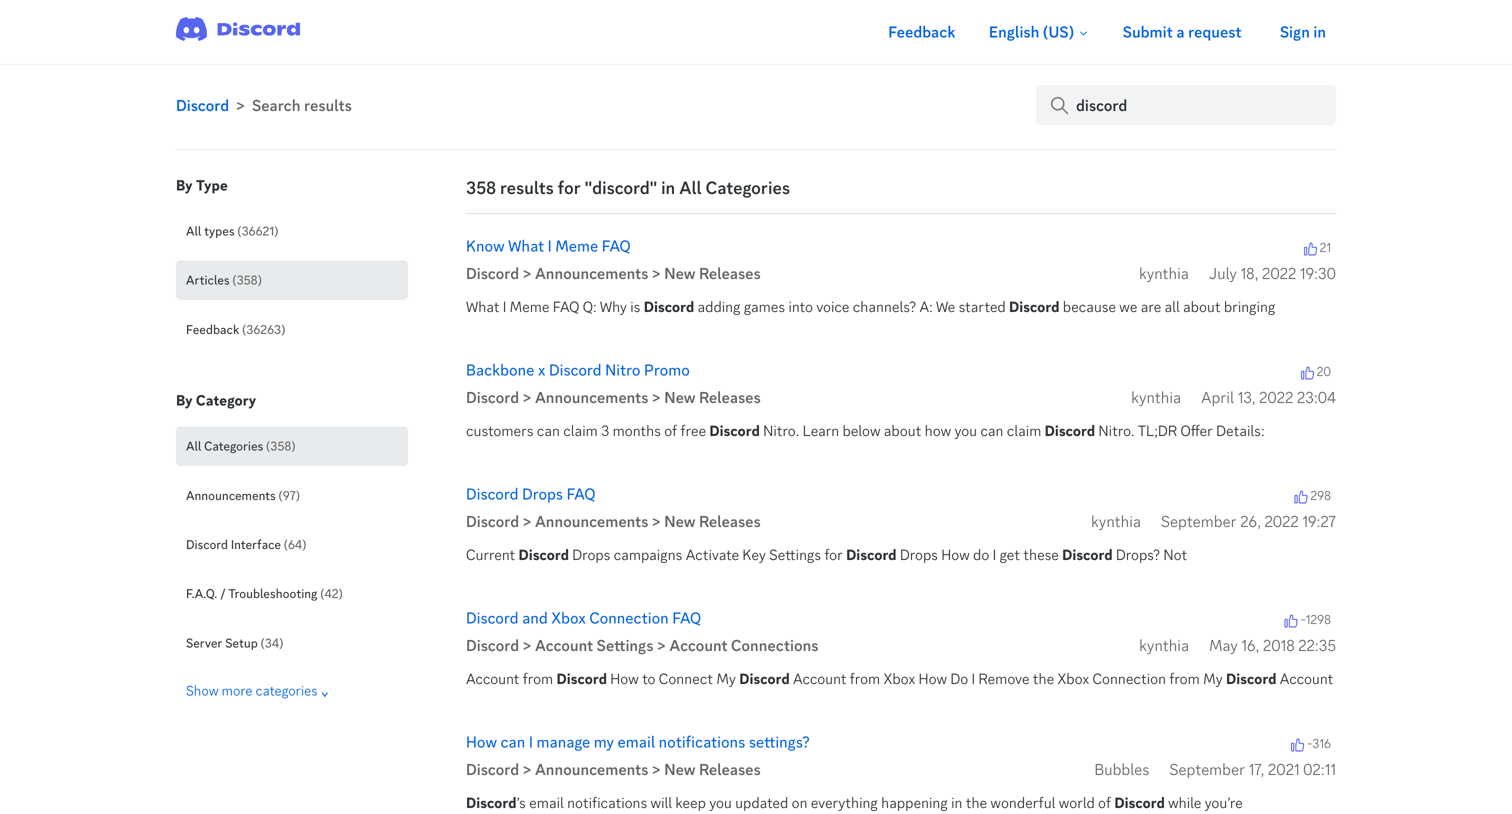Click date July 18, 2022 19:30
The height and width of the screenshot is (814, 1512).
click(1272, 274)
